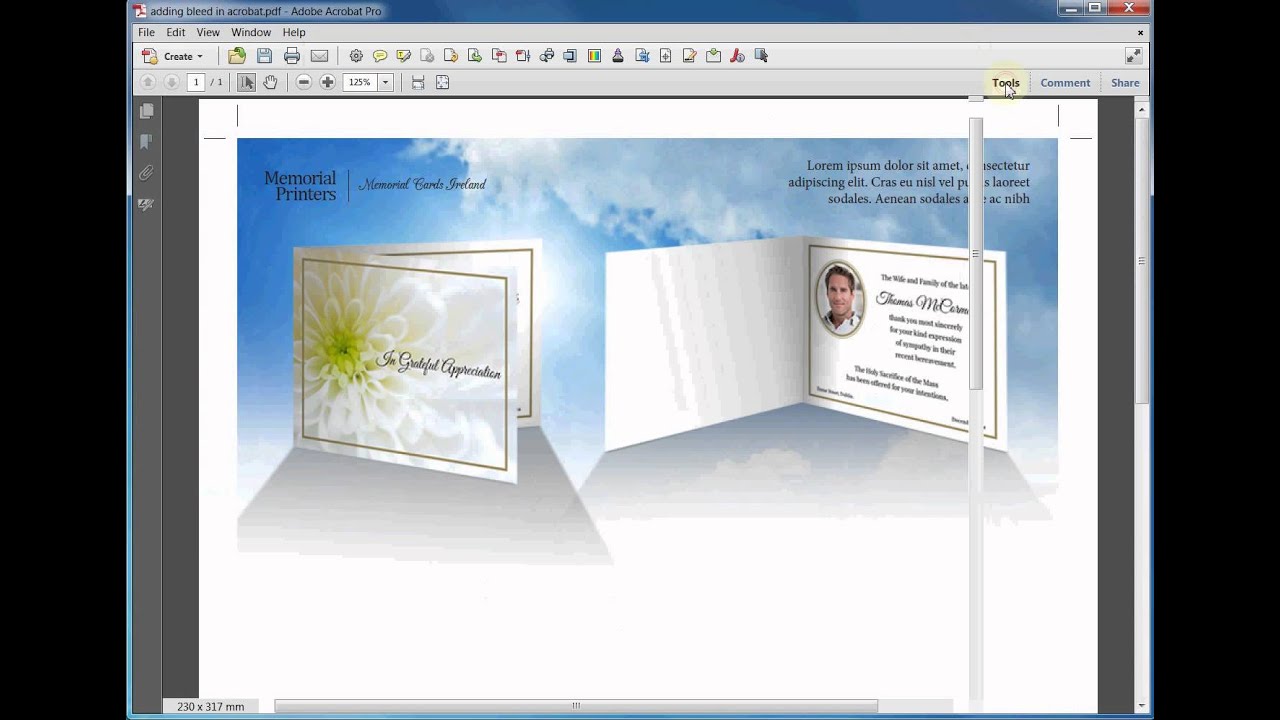Go to previous page arrow
Image resolution: width=1280 pixels, height=720 pixels.
coord(148,82)
